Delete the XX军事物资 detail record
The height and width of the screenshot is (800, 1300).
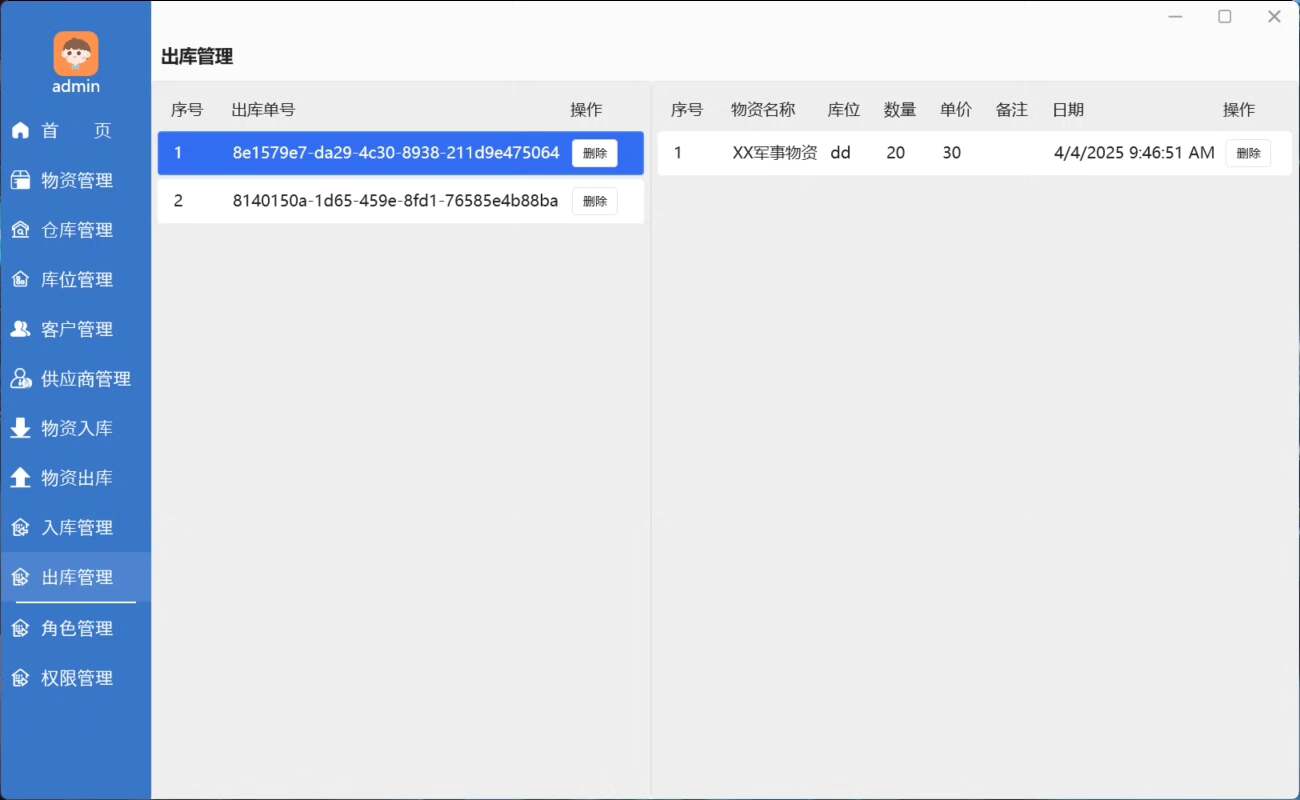(x=1248, y=153)
